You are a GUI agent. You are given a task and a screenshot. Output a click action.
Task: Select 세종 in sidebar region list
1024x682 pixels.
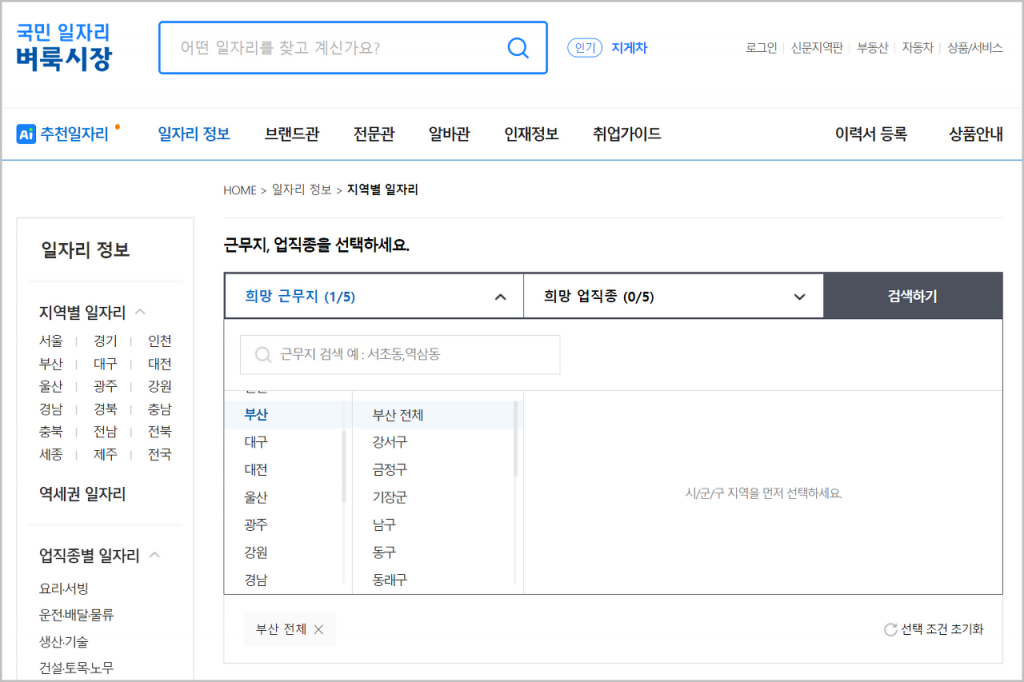pyautogui.click(x=51, y=454)
